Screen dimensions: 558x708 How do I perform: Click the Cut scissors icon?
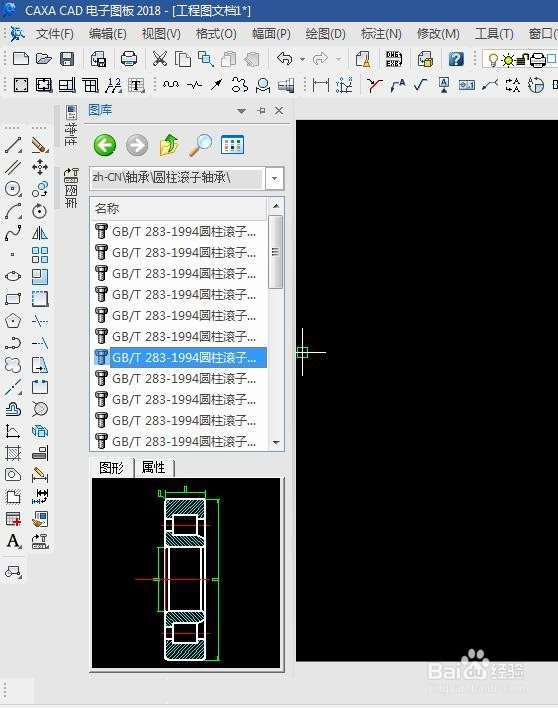(160, 59)
